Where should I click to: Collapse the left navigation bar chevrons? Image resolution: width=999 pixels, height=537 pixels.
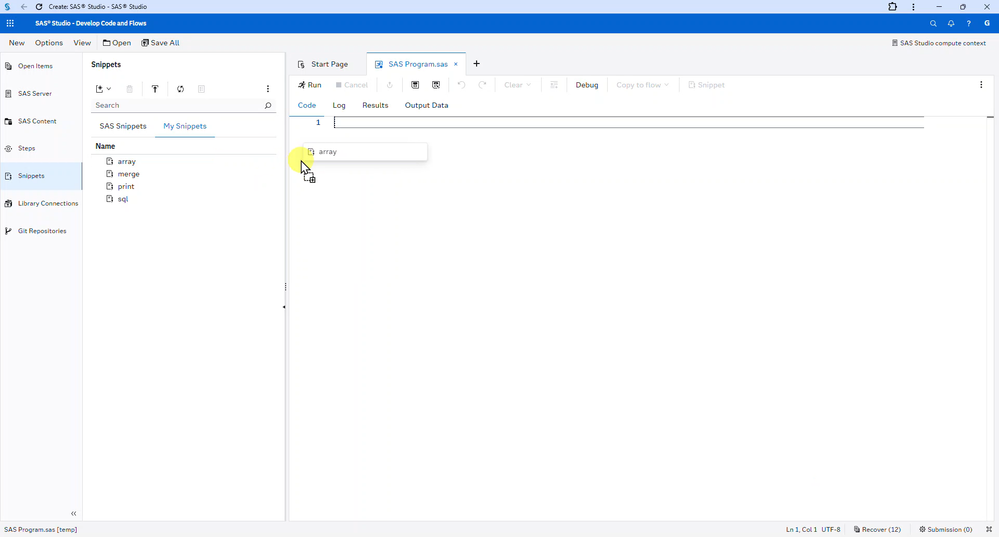[x=73, y=513]
